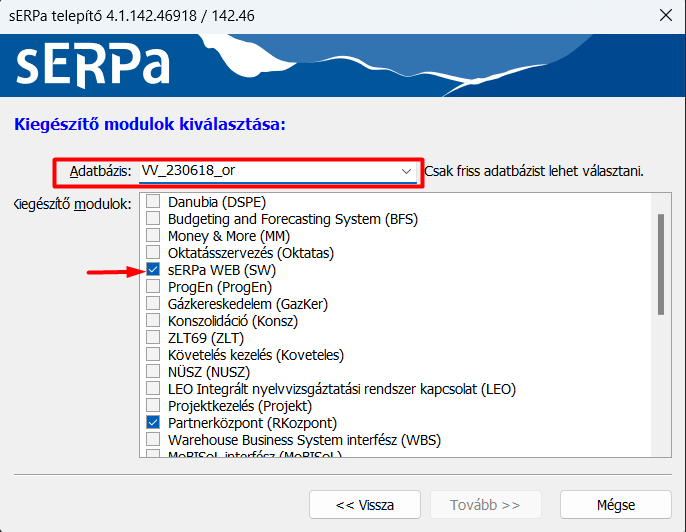This screenshot has width=686, height=532.
Task: Tick the LEO Integrált nyelvvizsgáztatási checkbox
Action: (153, 388)
